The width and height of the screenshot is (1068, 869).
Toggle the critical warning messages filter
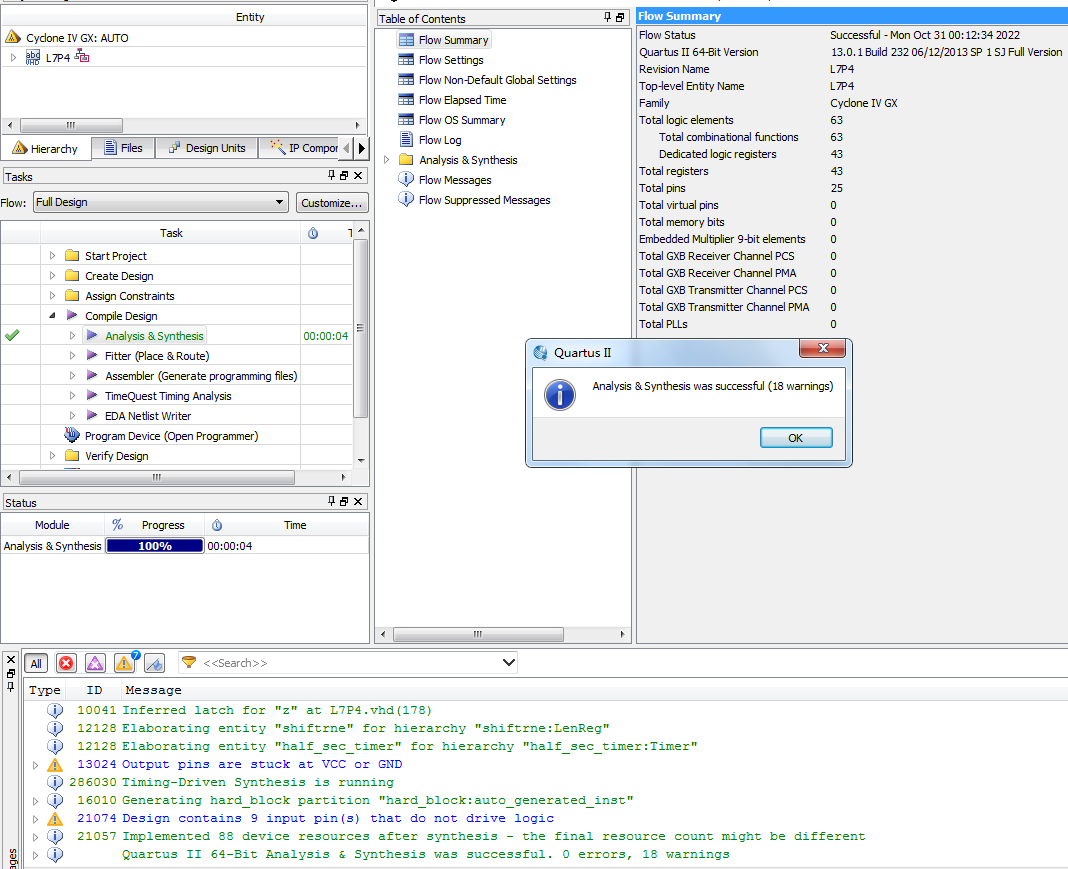(95, 663)
